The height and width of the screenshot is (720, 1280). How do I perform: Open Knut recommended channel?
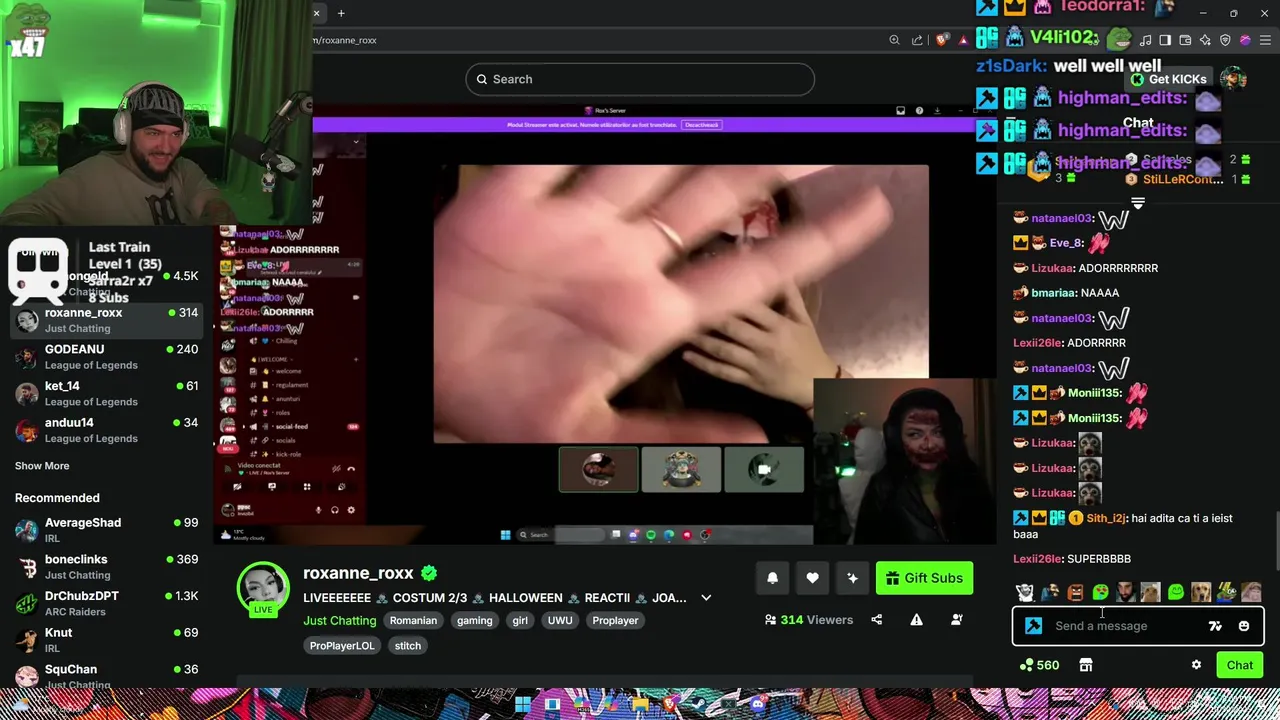107,640
